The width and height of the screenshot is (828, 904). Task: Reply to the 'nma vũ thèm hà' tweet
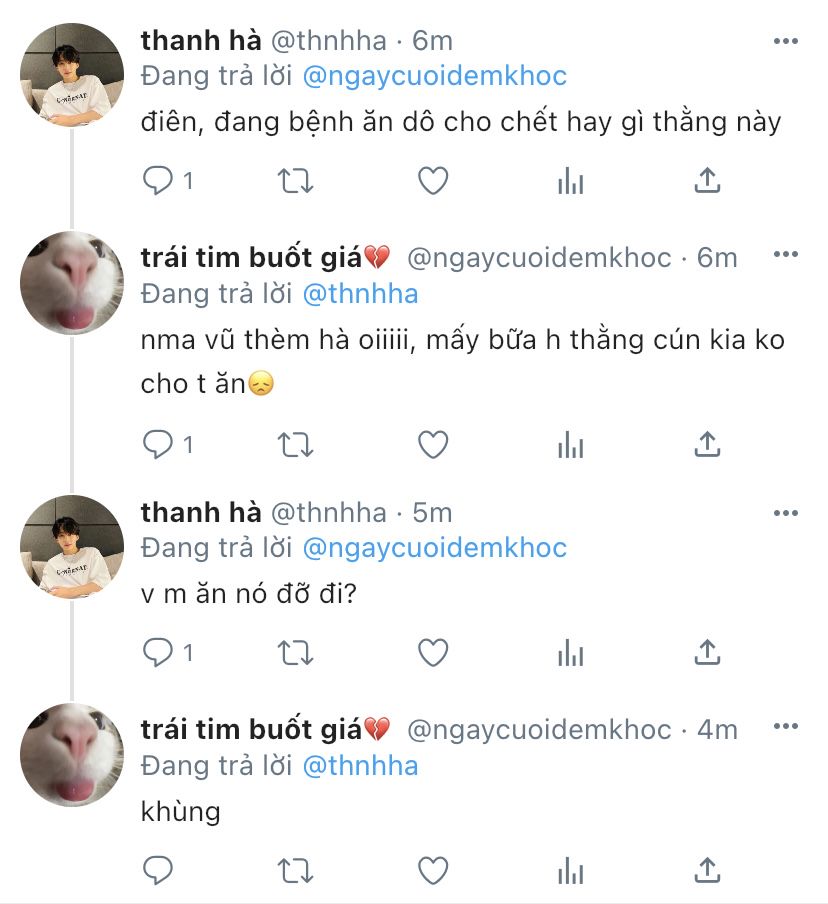click(x=158, y=444)
